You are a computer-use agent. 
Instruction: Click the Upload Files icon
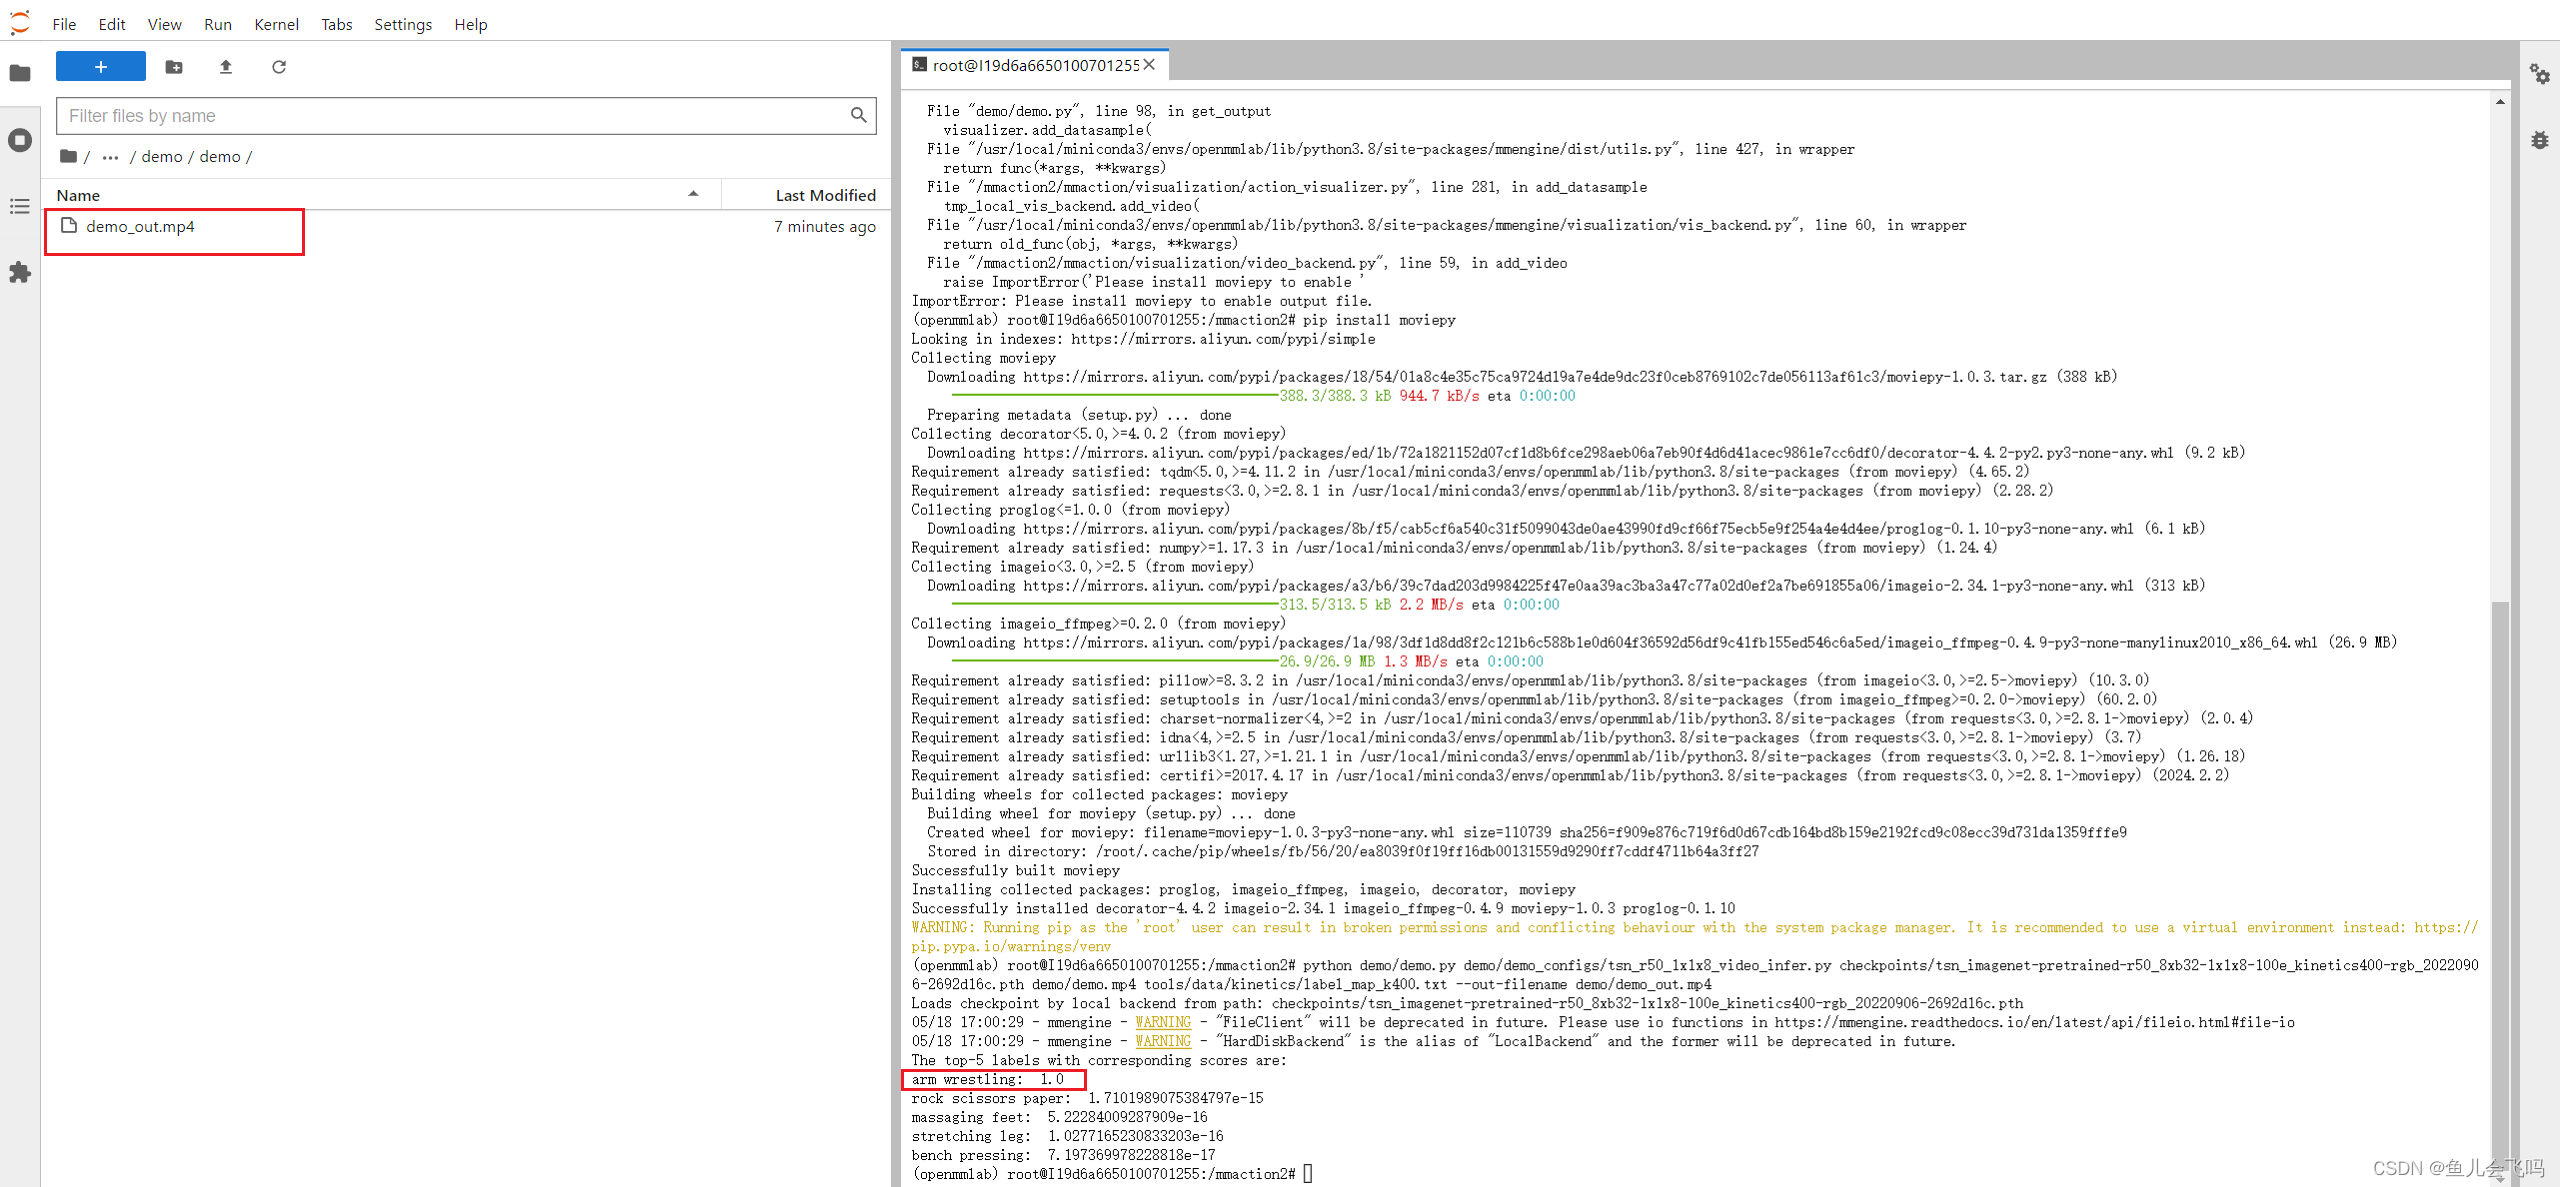point(226,67)
